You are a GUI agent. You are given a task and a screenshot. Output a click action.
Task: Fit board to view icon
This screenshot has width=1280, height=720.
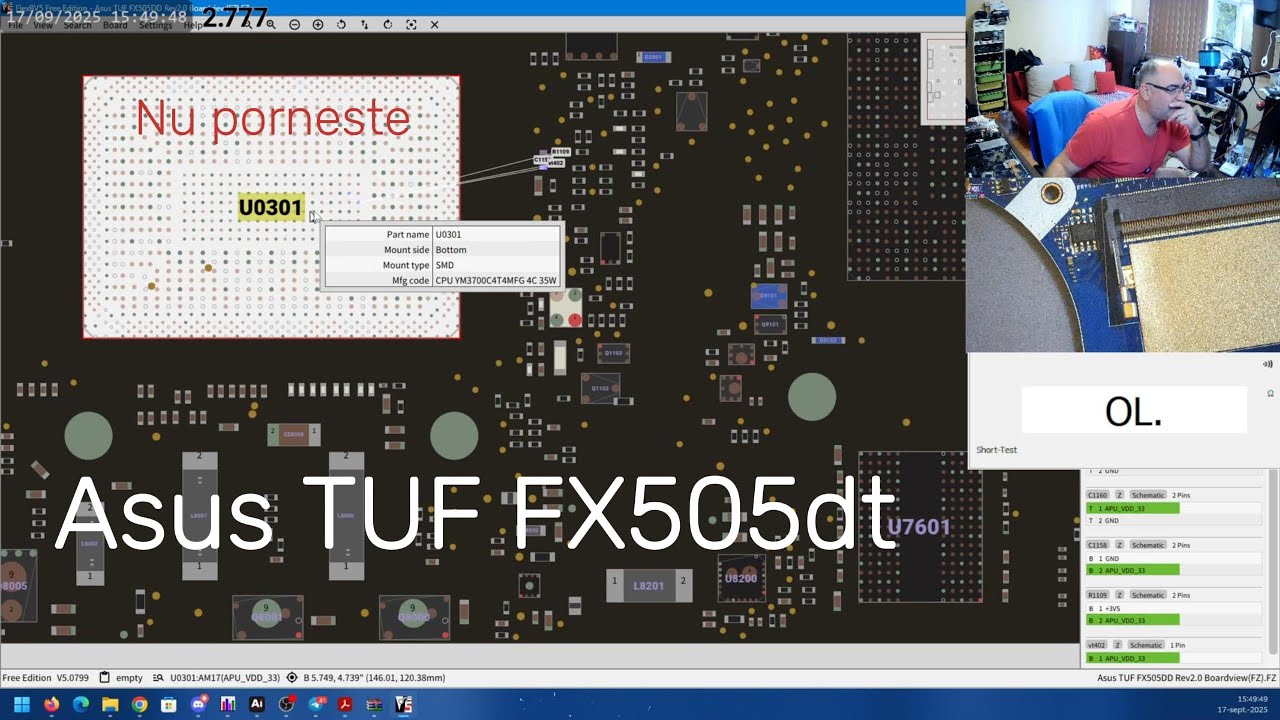tap(411, 24)
